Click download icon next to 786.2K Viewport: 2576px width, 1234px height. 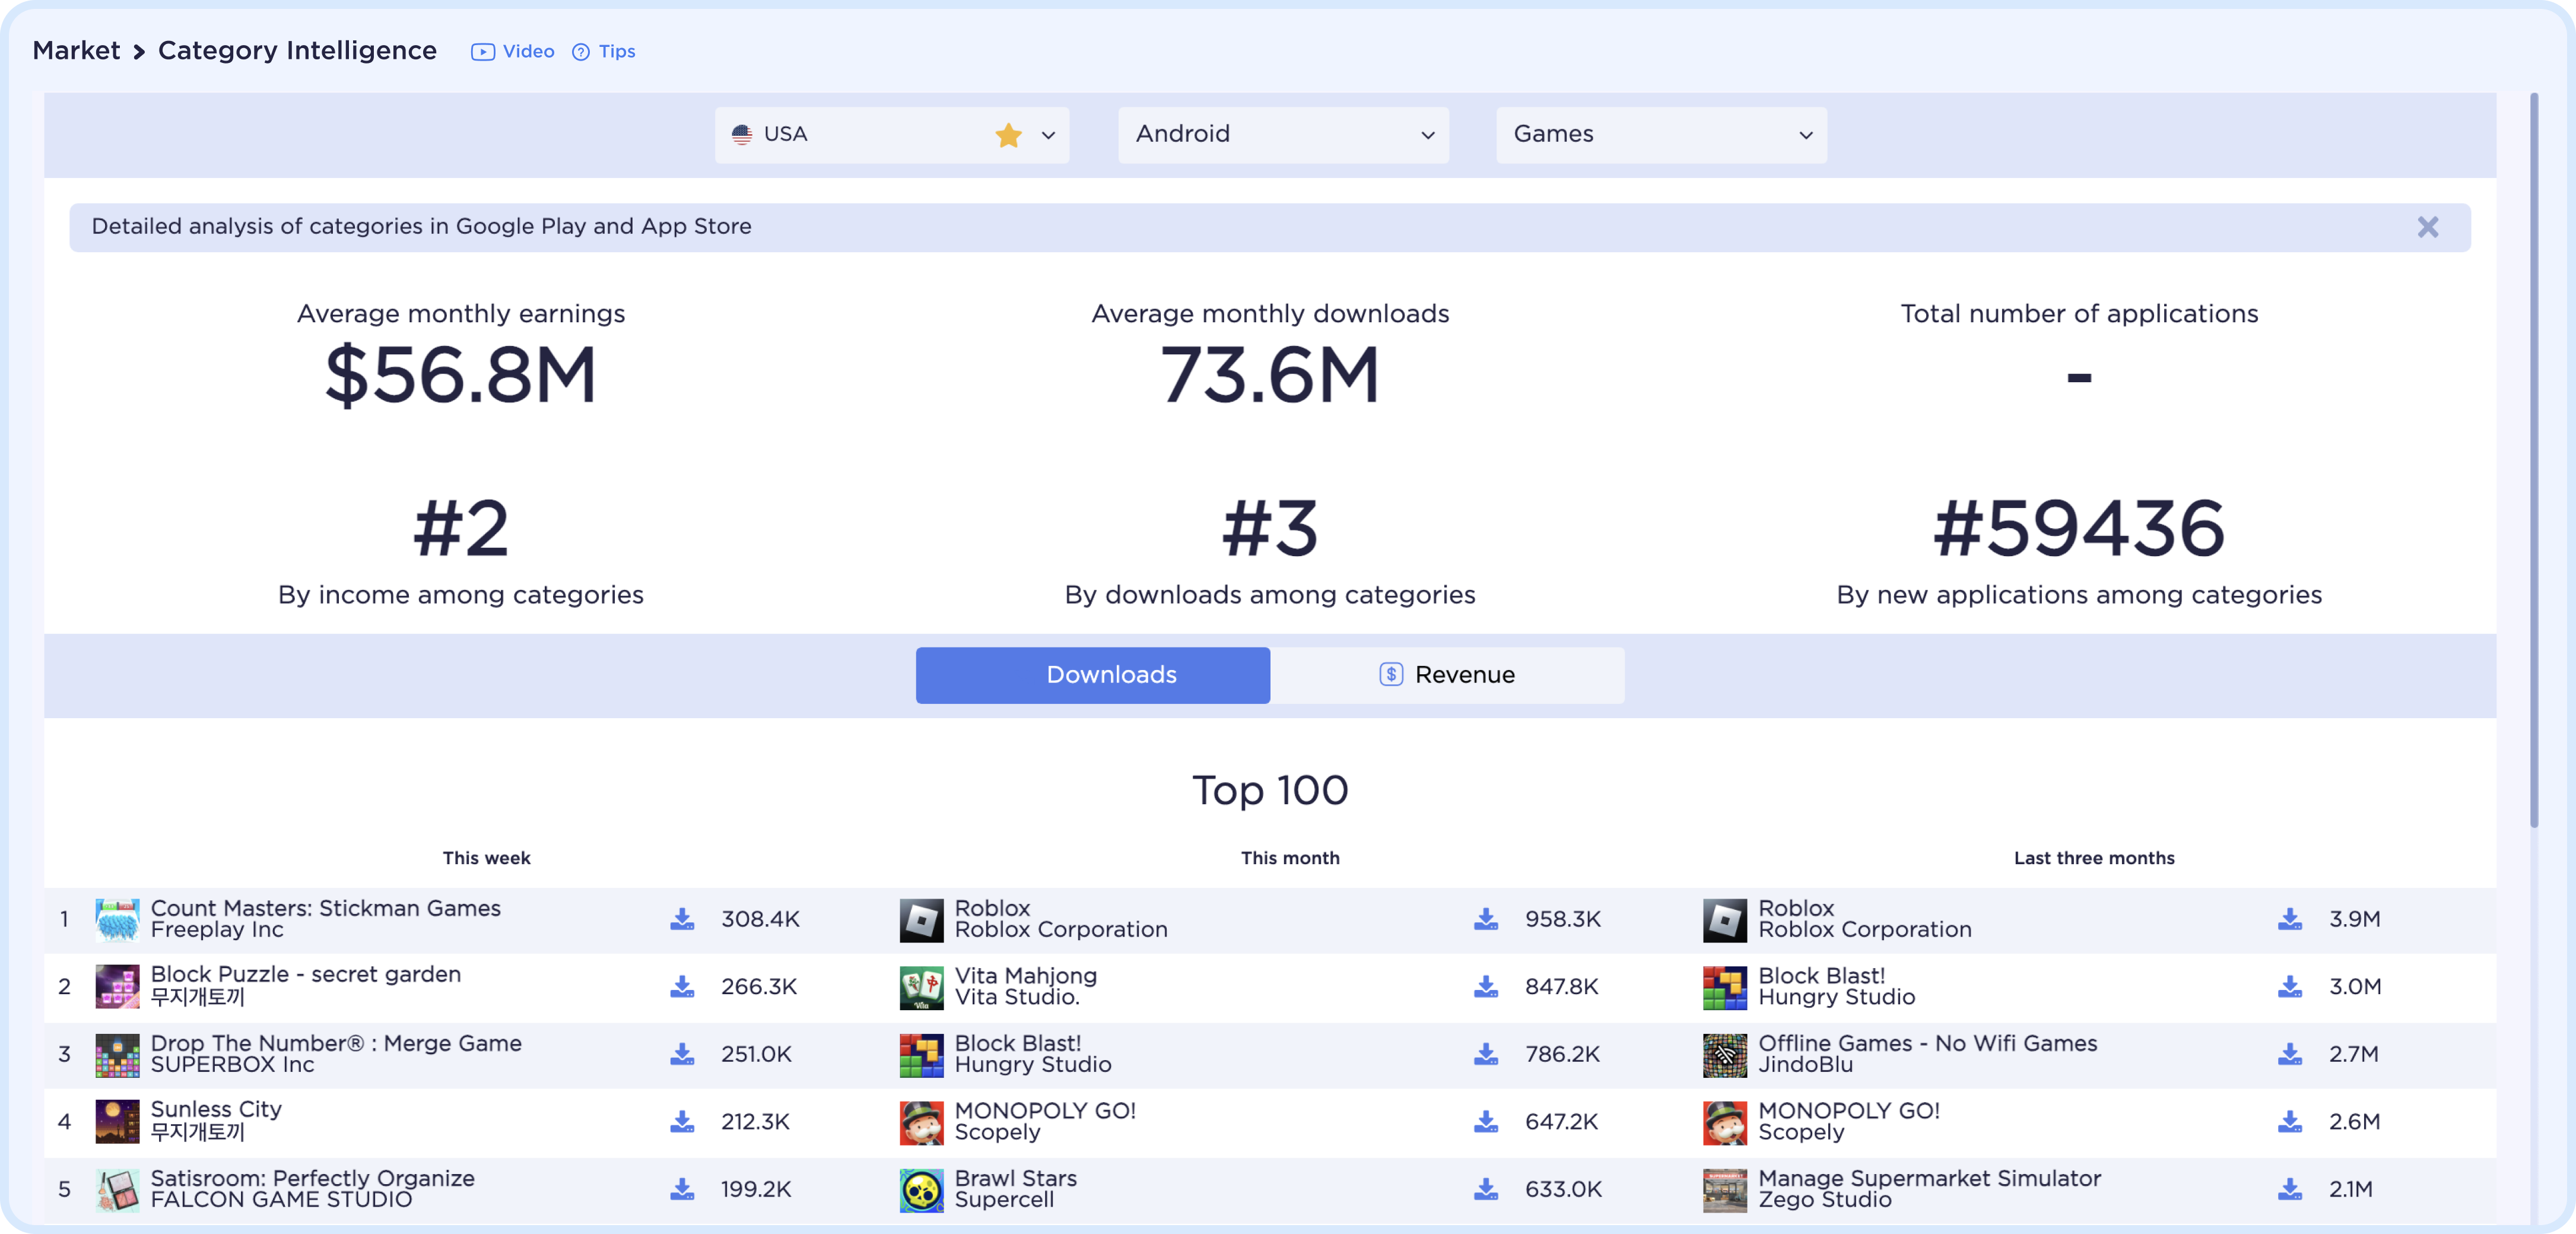[x=1486, y=1053]
